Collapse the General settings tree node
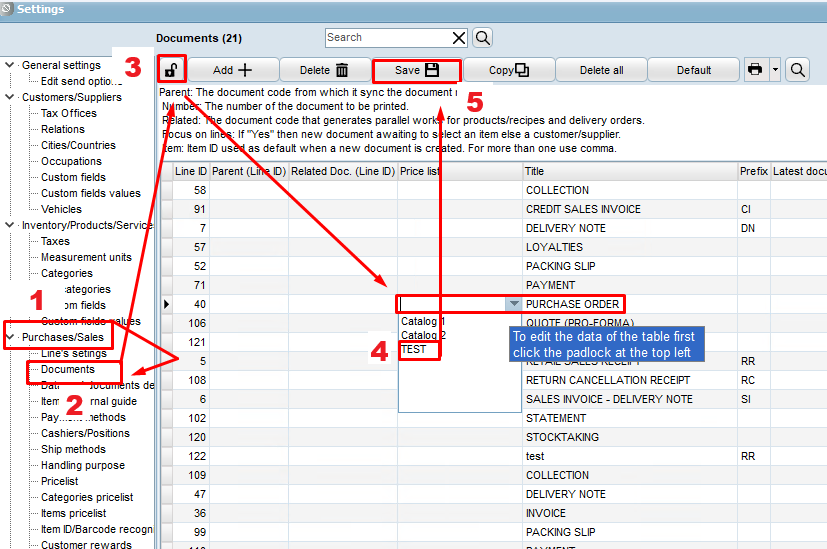 pyautogui.click(x=10, y=65)
